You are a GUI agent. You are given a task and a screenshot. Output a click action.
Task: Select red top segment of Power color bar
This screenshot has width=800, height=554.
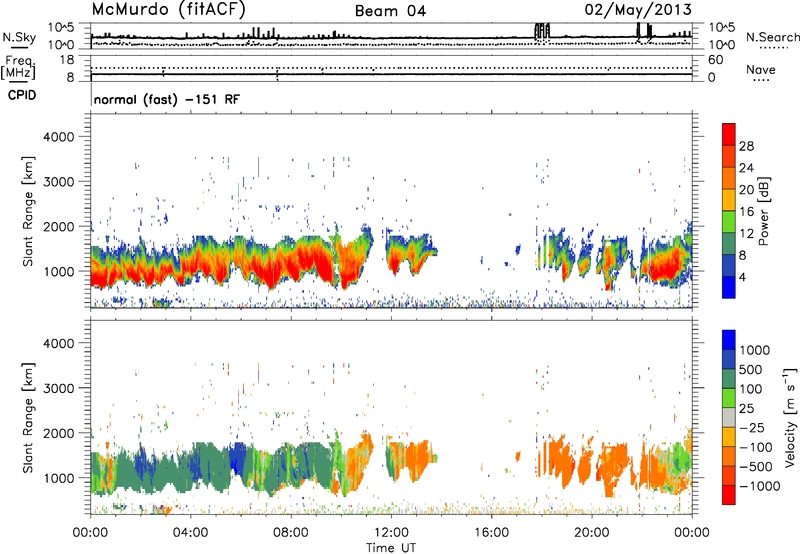click(729, 135)
